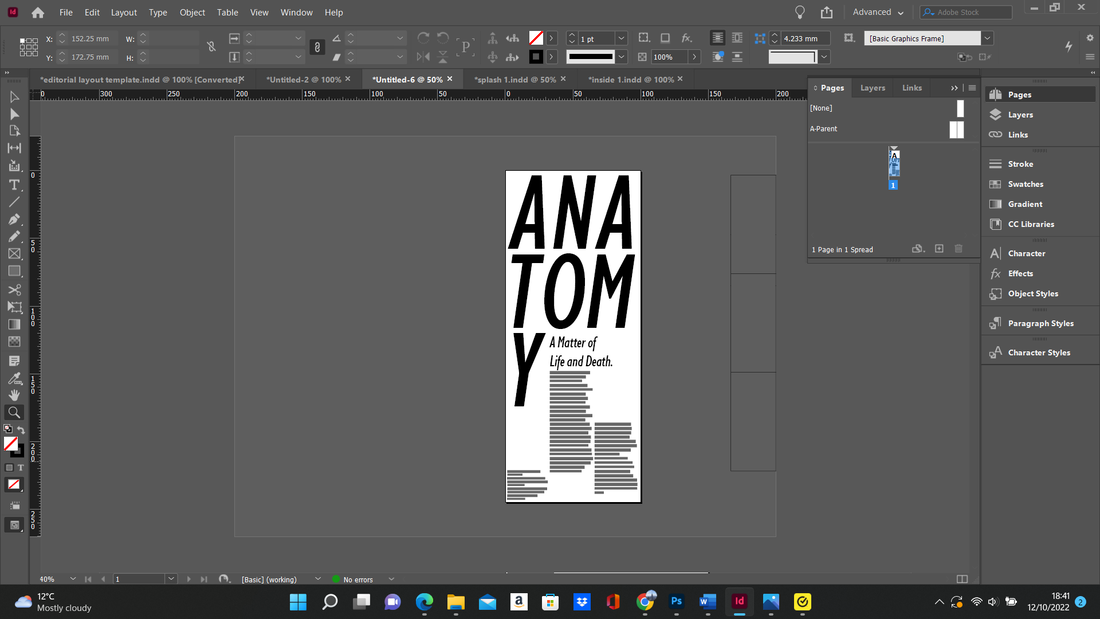Activate the Gap tool
Viewport: 1100px width, 619px height.
click(14, 148)
